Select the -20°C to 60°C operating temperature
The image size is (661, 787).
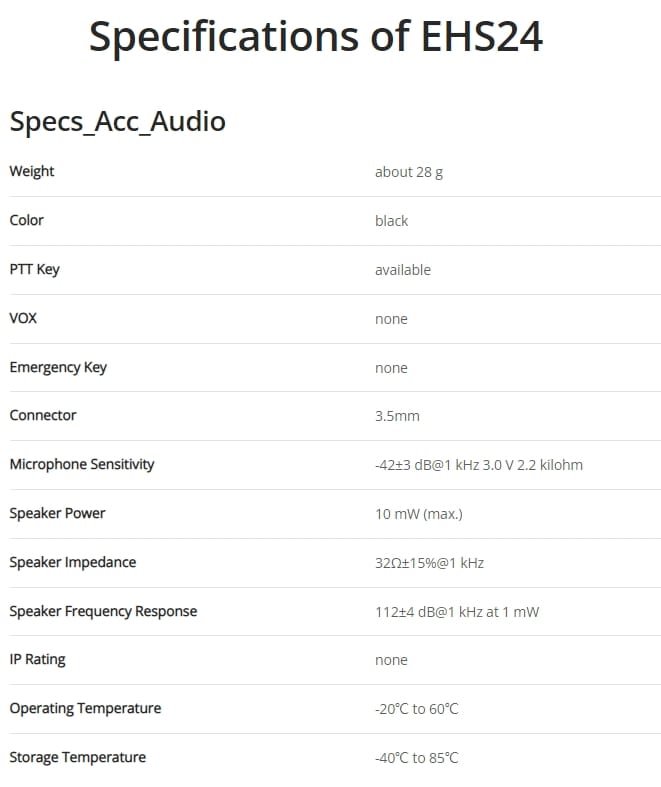(417, 709)
